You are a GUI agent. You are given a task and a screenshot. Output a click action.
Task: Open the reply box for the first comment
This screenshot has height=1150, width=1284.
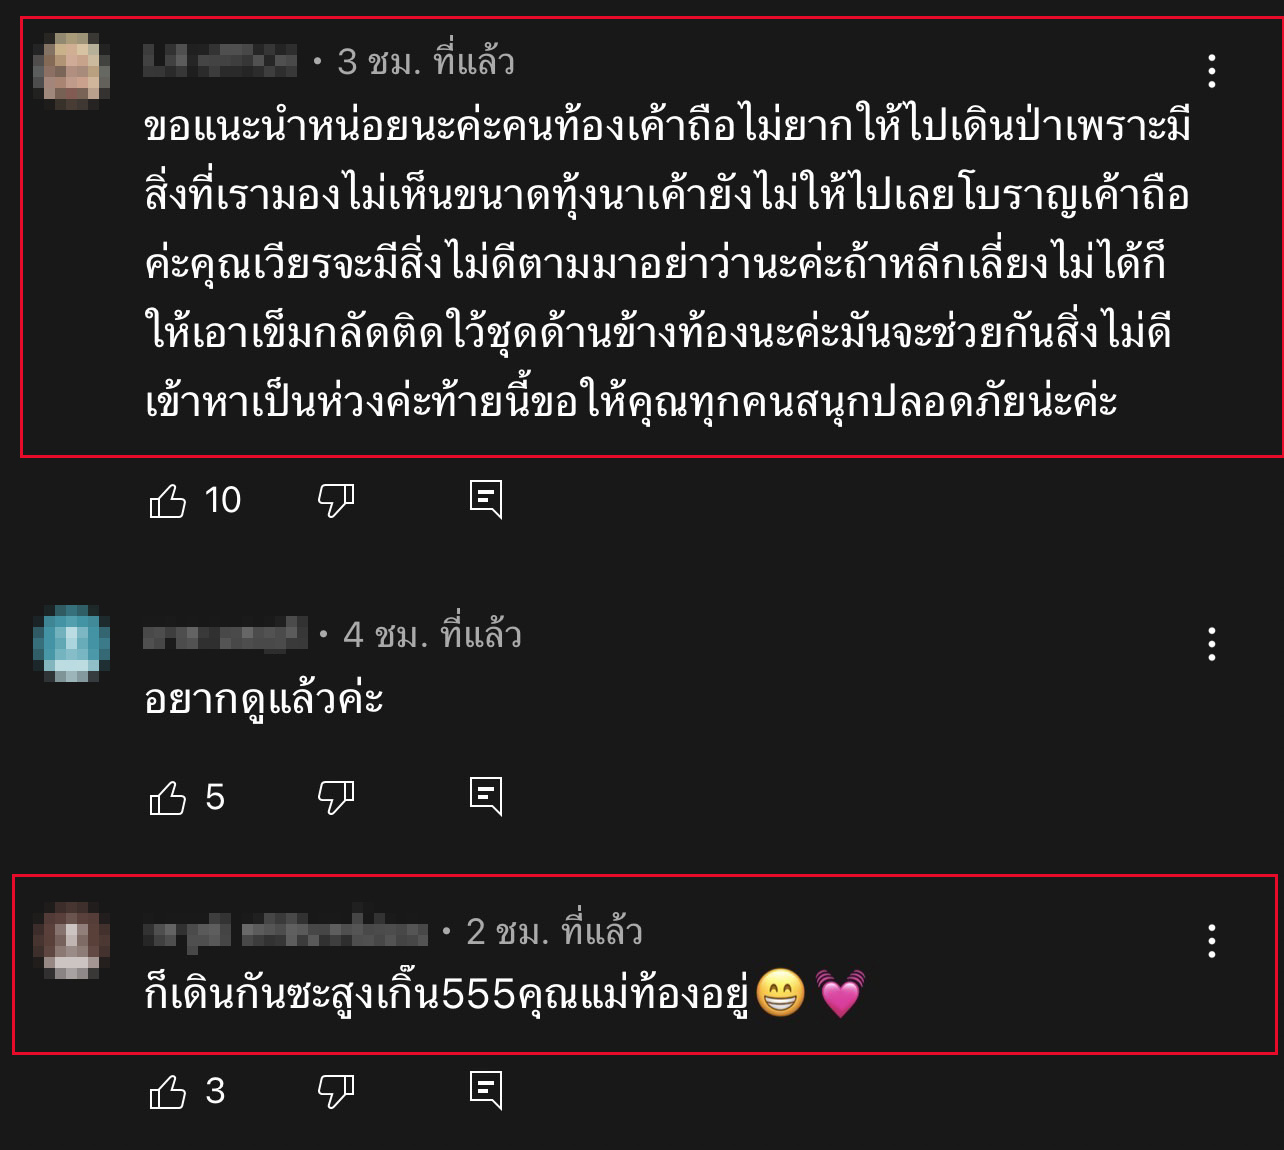click(487, 501)
